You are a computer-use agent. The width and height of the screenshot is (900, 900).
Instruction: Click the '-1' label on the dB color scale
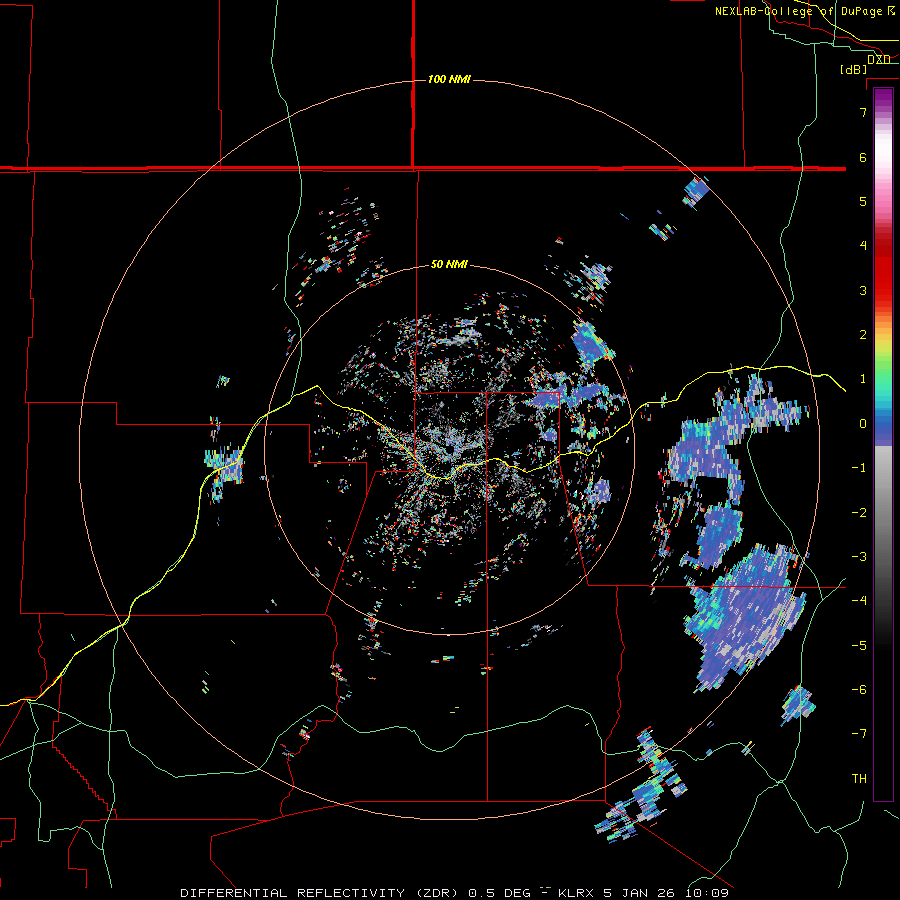tap(859, 468)
